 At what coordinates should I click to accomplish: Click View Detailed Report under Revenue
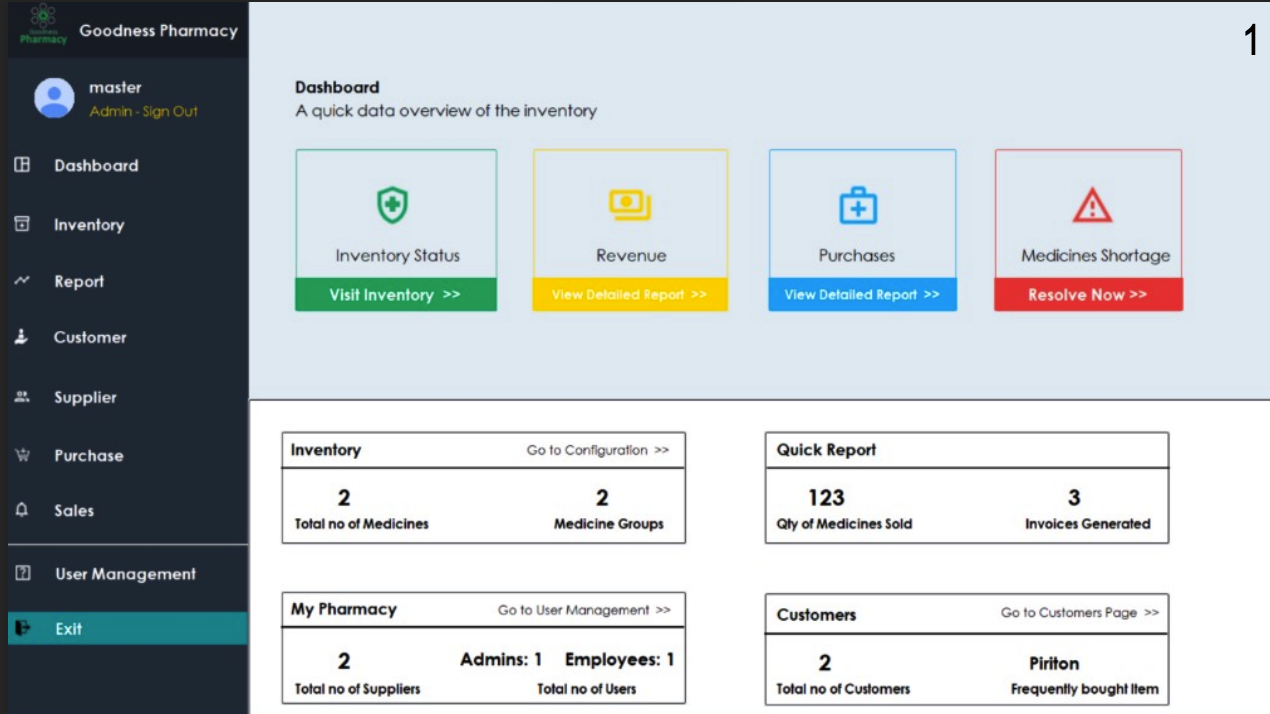click(629, 295)
